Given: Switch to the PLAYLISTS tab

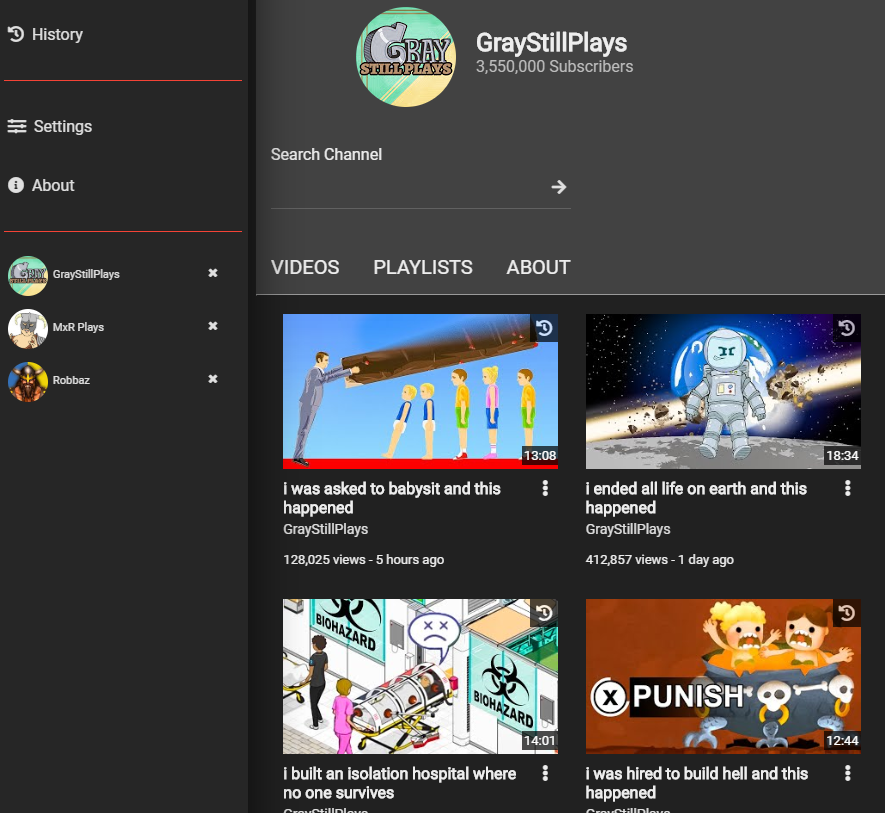Looking at the screenshot, I should coord(423,267).
